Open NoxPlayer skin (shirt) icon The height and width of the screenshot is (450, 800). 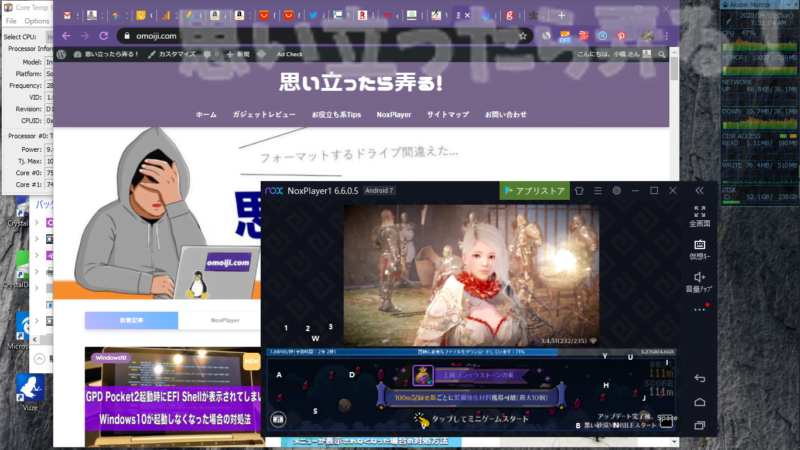[579, 191]
